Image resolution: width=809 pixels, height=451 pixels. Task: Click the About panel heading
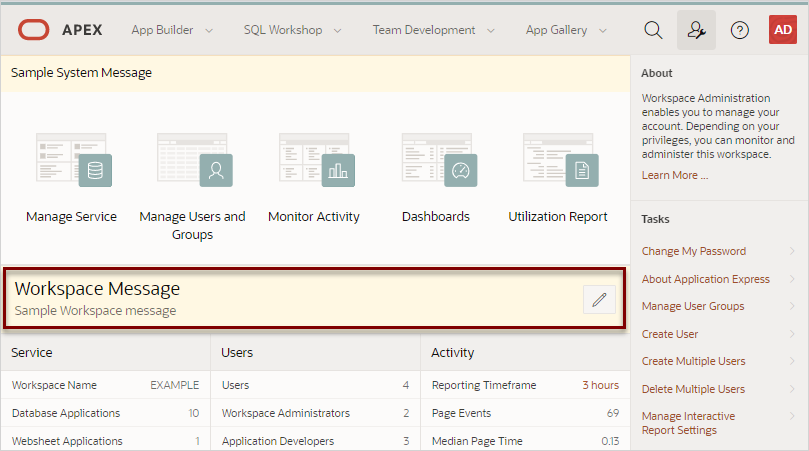coord(656,73)
